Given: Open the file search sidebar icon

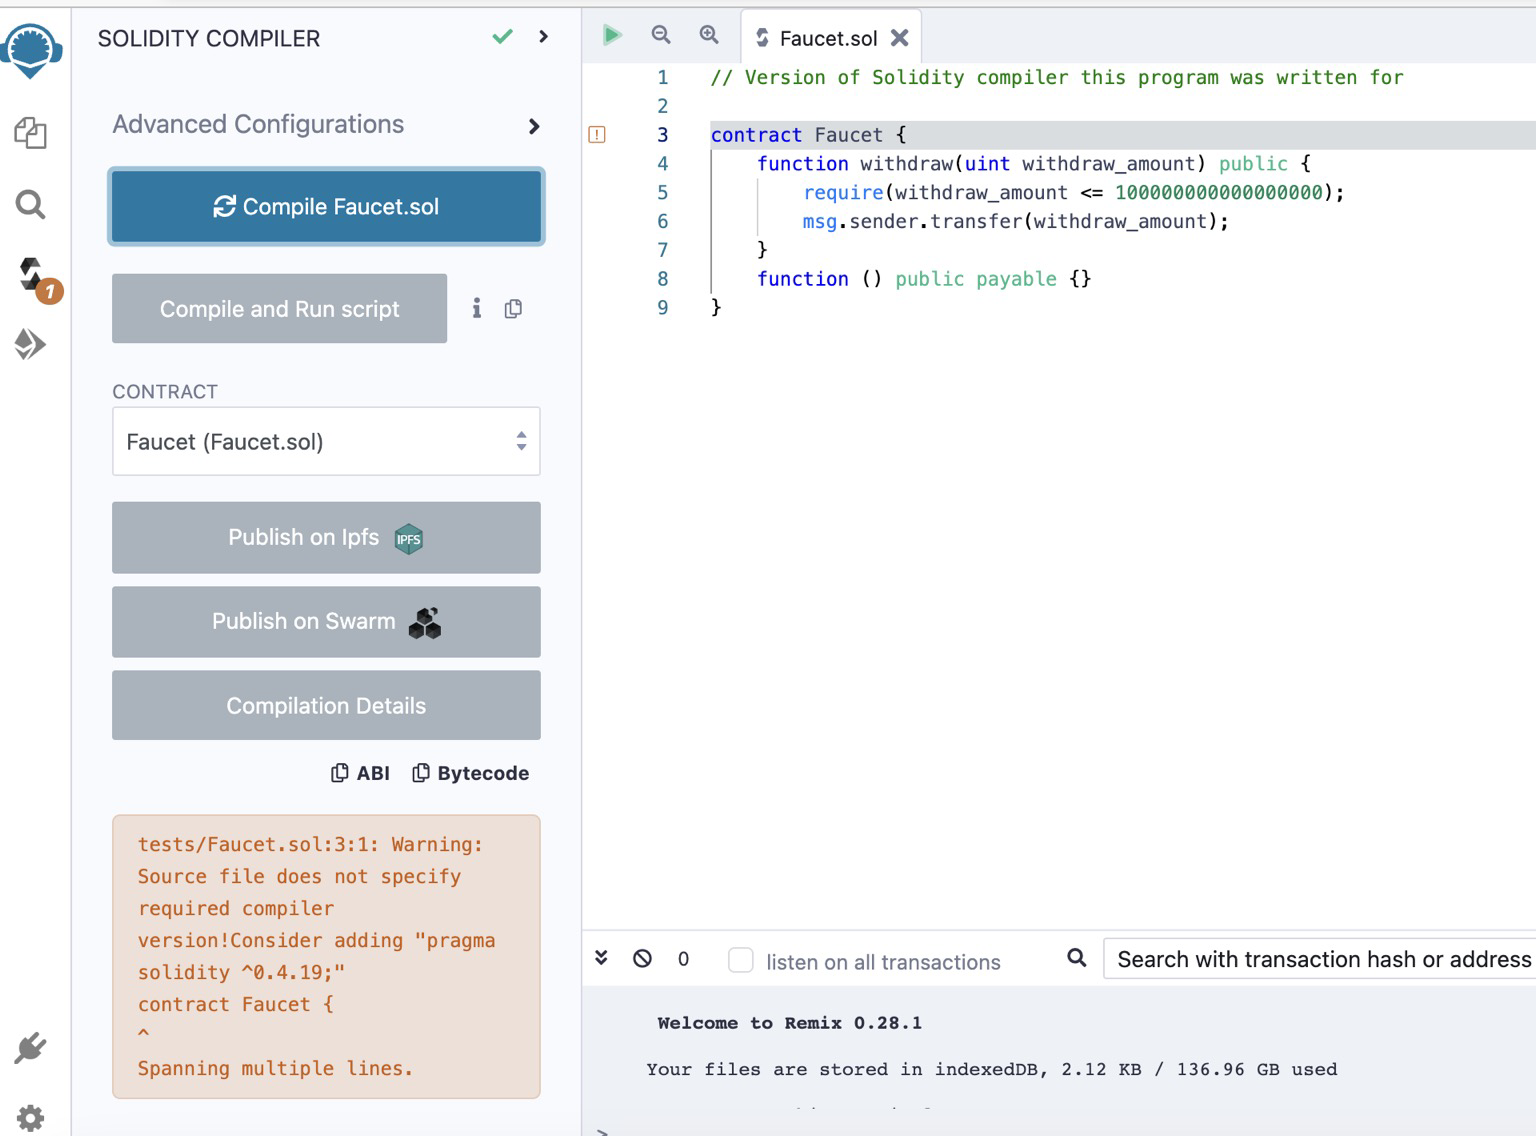Looking at the screenshot, I should pos(30,205).
